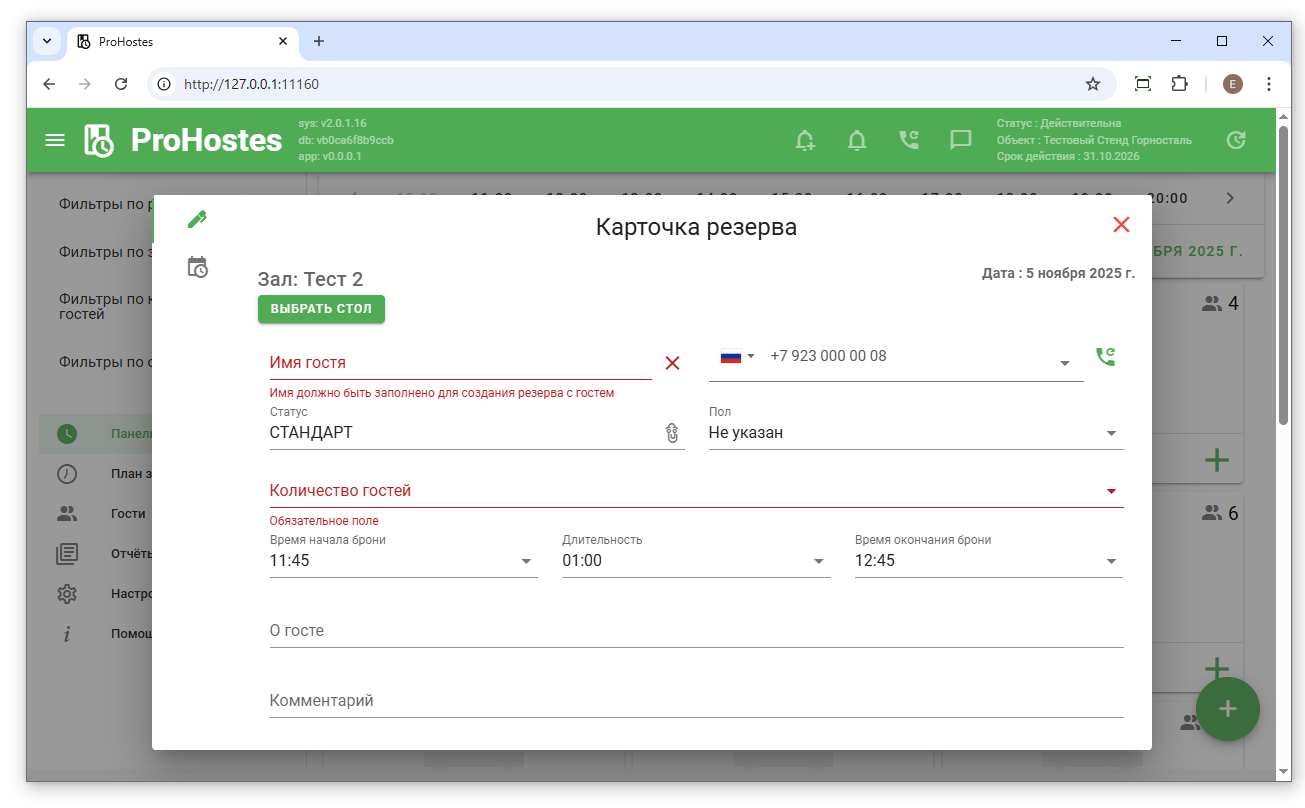Image resolution: width=1305 pixels, height=808 pixels.
Task: Open the calendar history icon in card sidebar
Action: (197, 267)
